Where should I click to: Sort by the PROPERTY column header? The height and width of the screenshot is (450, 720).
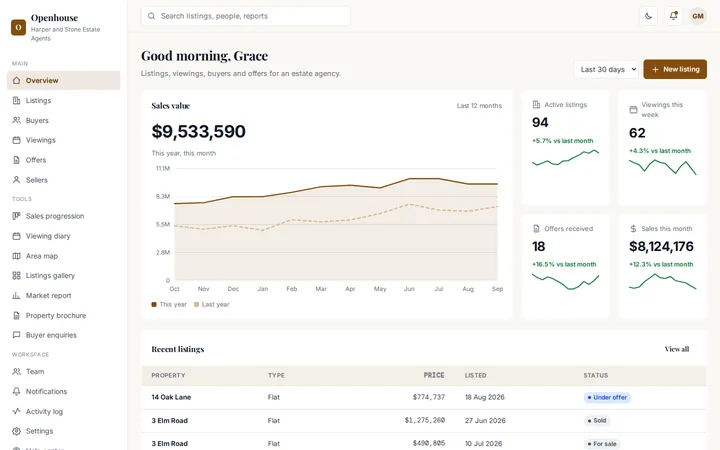(168, 375)
